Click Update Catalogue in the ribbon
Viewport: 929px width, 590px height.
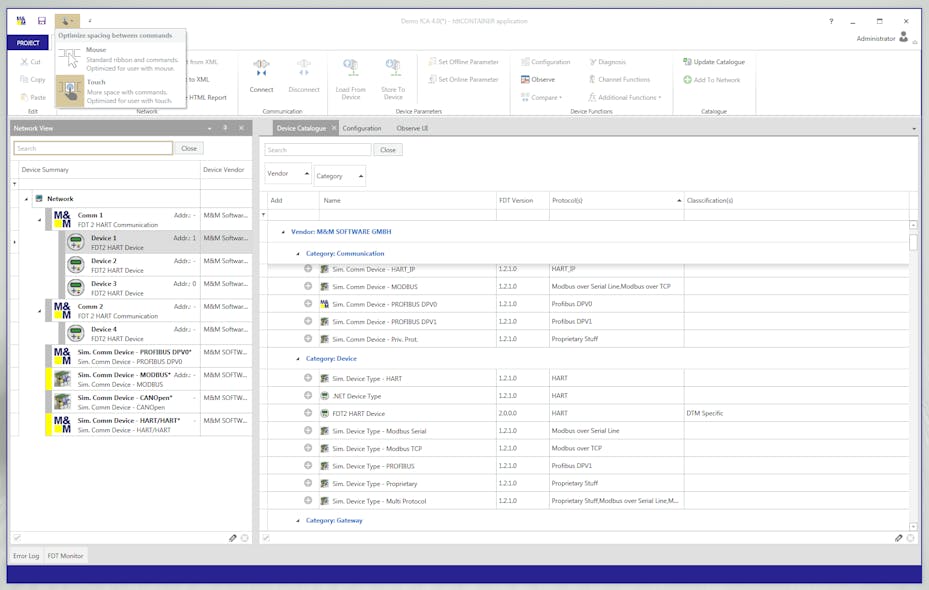(x=714, y=62)
